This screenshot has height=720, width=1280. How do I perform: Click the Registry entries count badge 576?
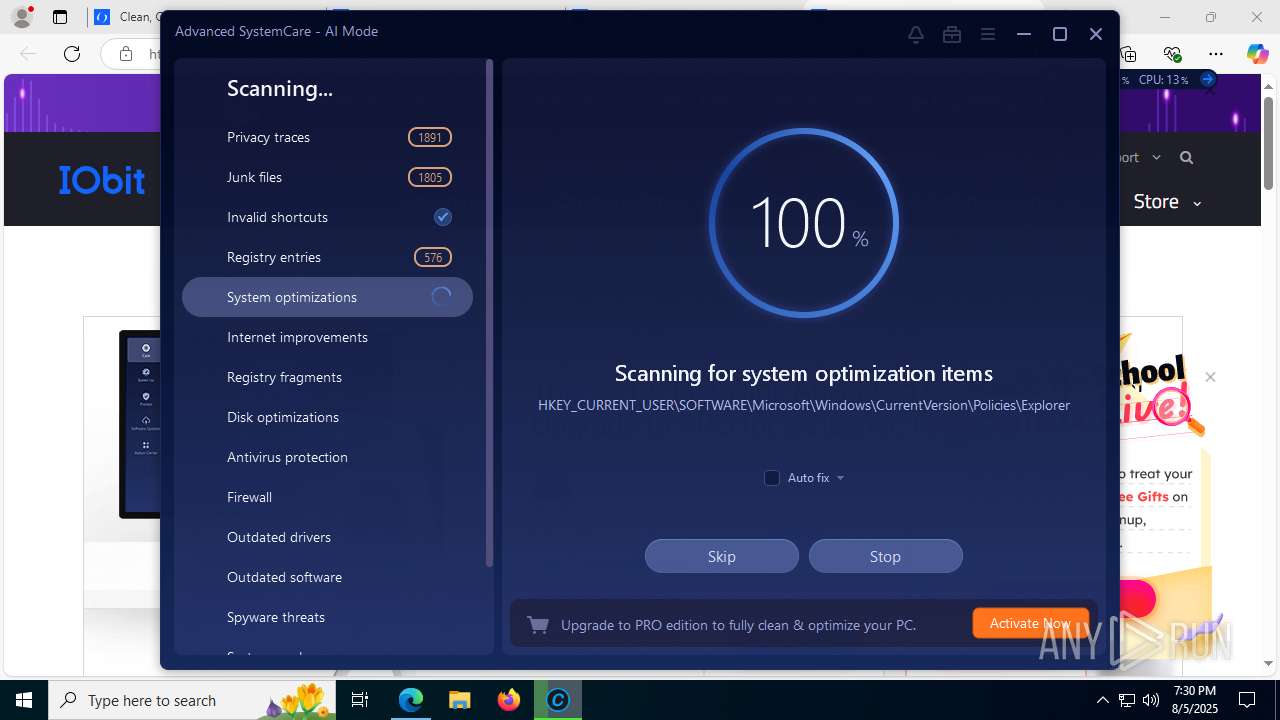[433, 257]
